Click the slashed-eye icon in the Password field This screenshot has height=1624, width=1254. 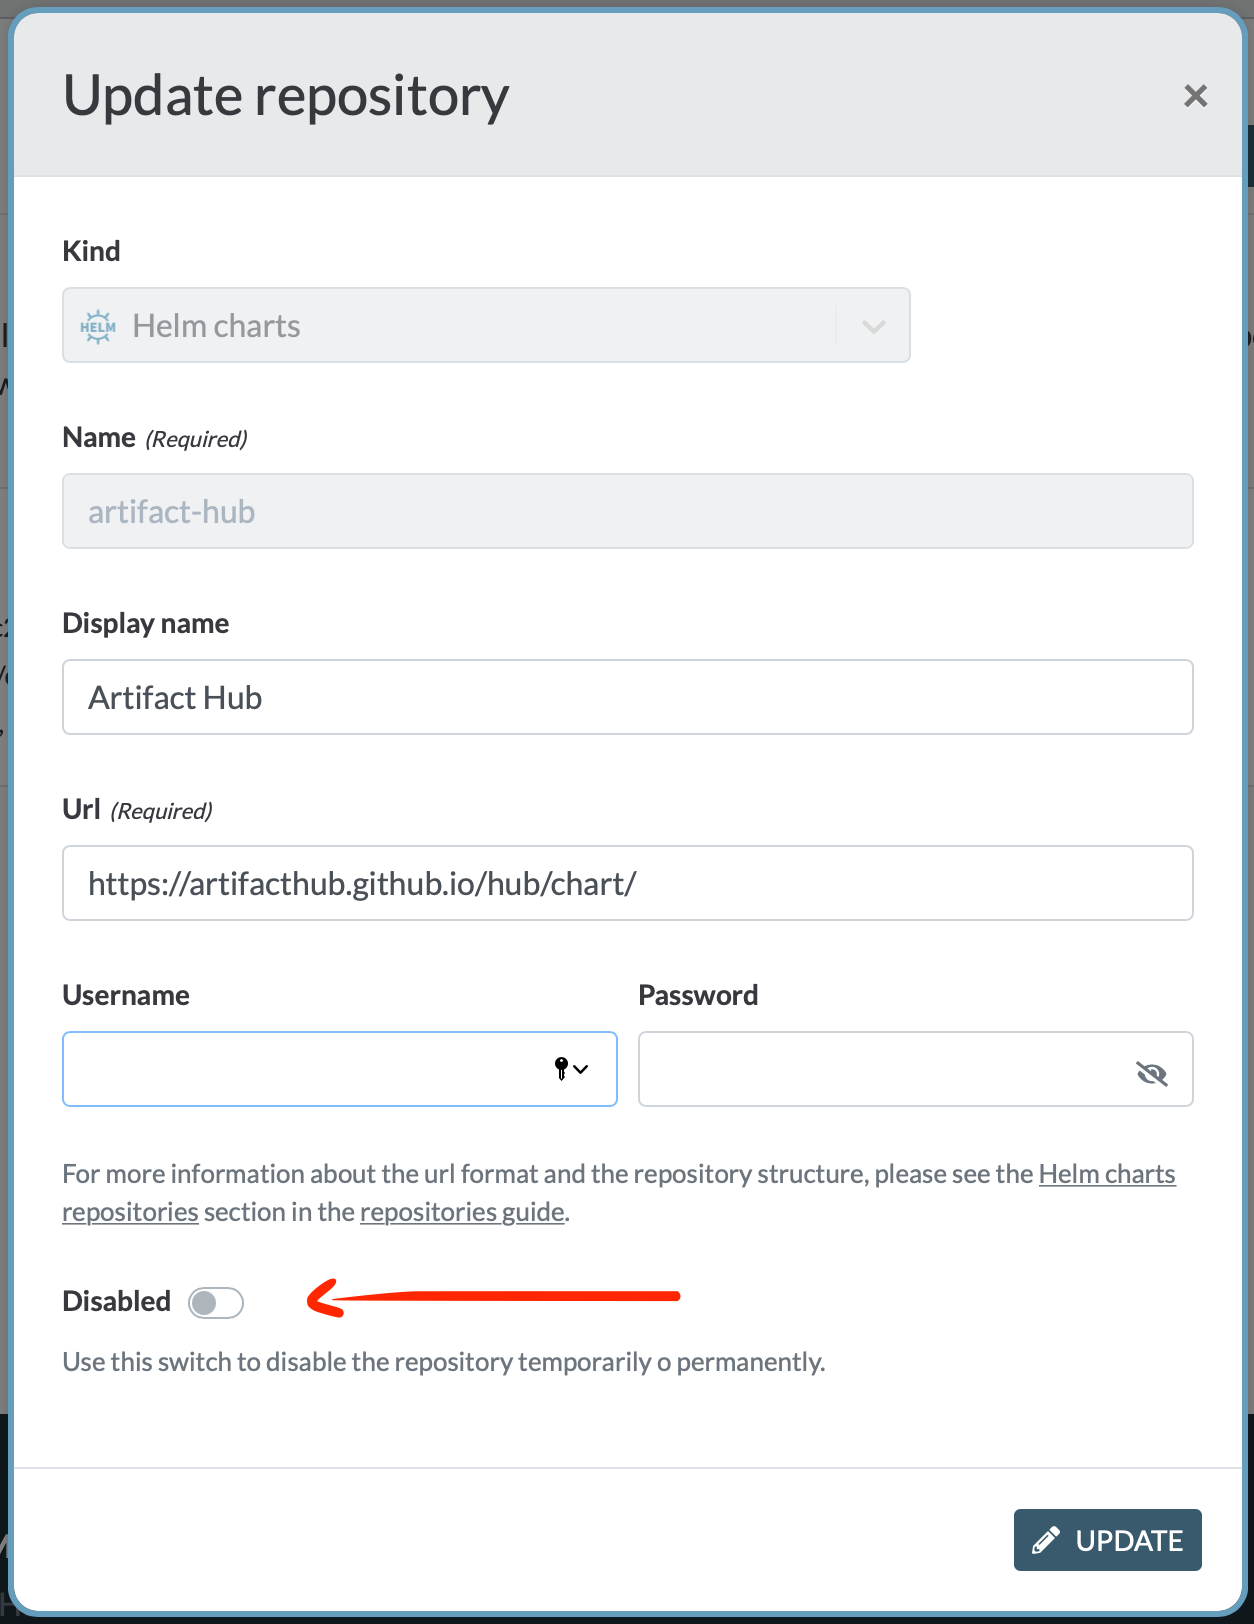pos(1152,1073)
